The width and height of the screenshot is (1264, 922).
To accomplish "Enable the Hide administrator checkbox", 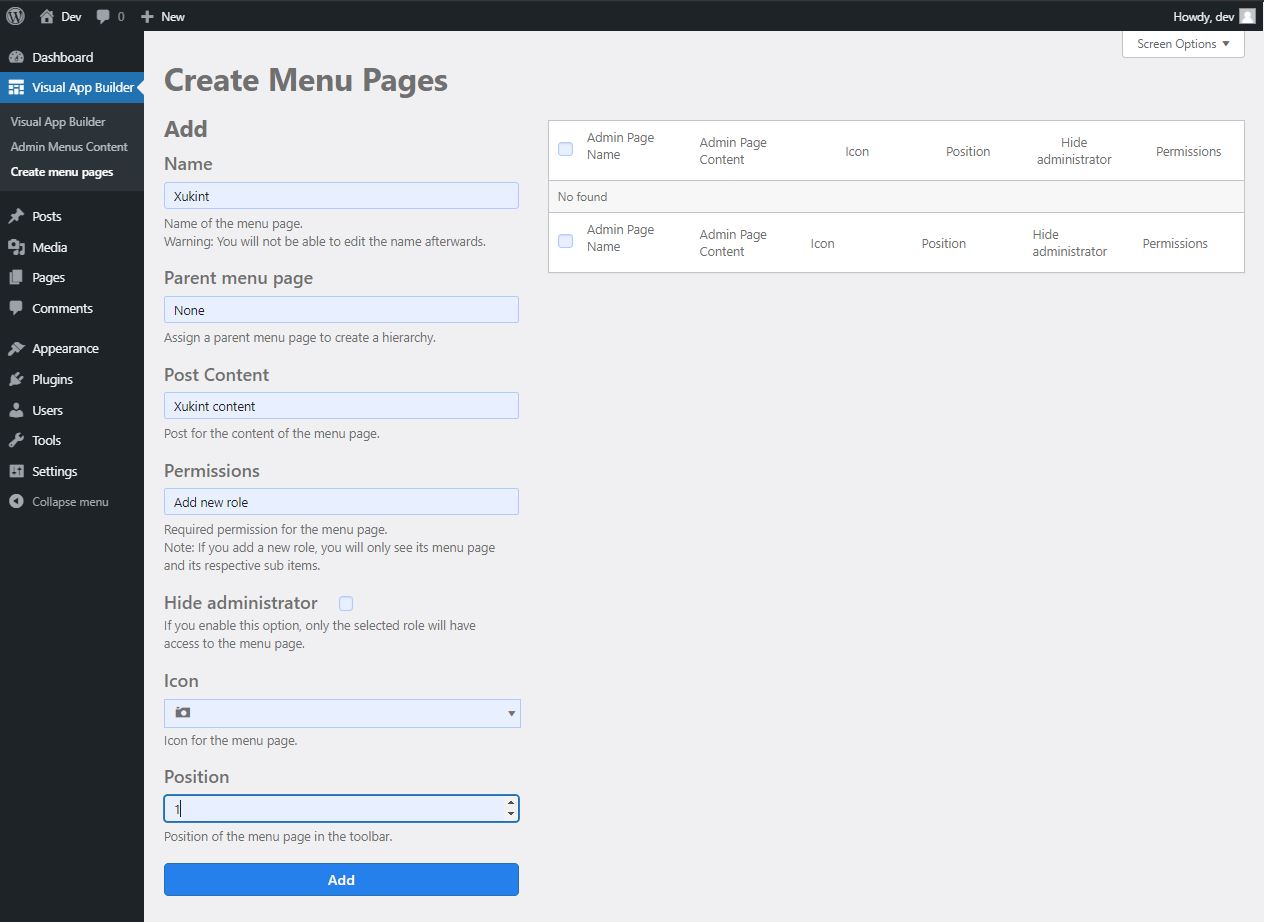I will 346,603.
